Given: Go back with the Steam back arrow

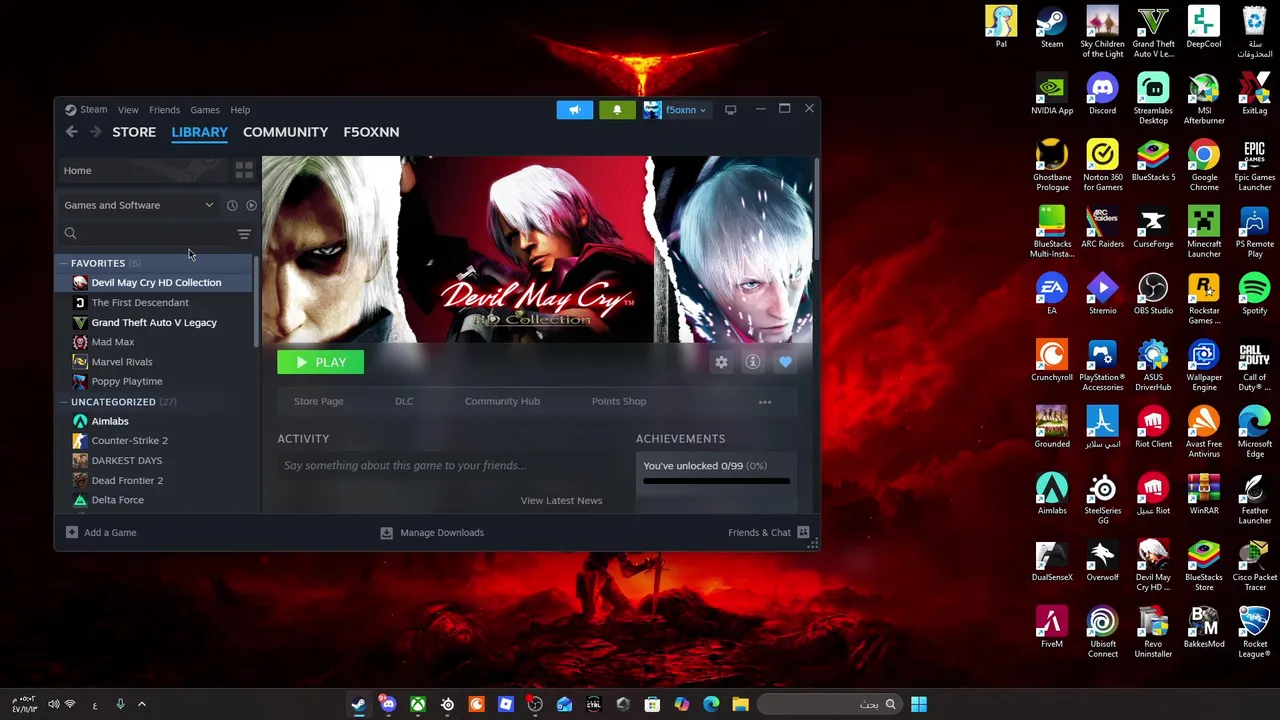Looking at the screenshot, I should [x=72, y=132].
